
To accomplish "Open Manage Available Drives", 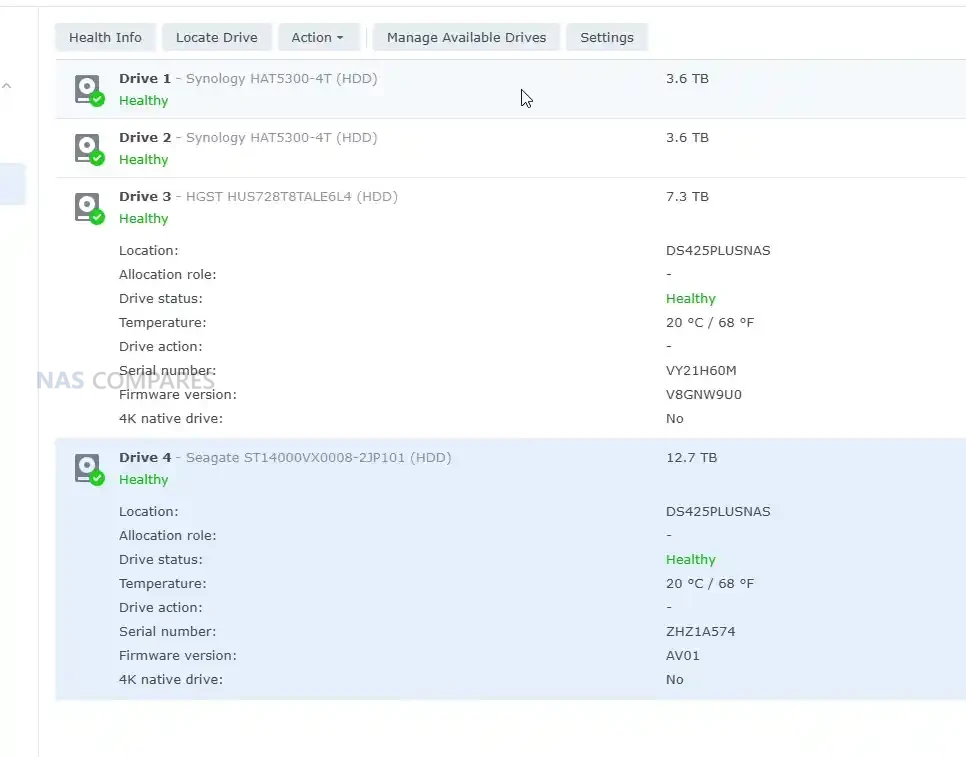I will tap(466, 37).
